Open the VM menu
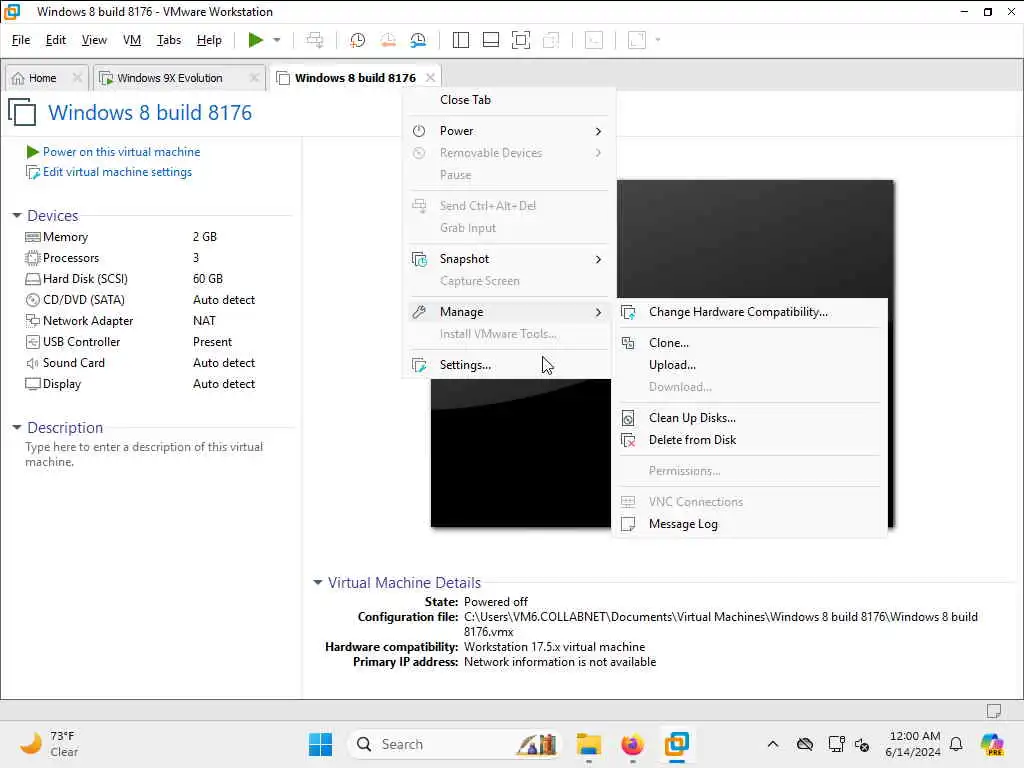 pyautogui.click(x=132, y=40)
